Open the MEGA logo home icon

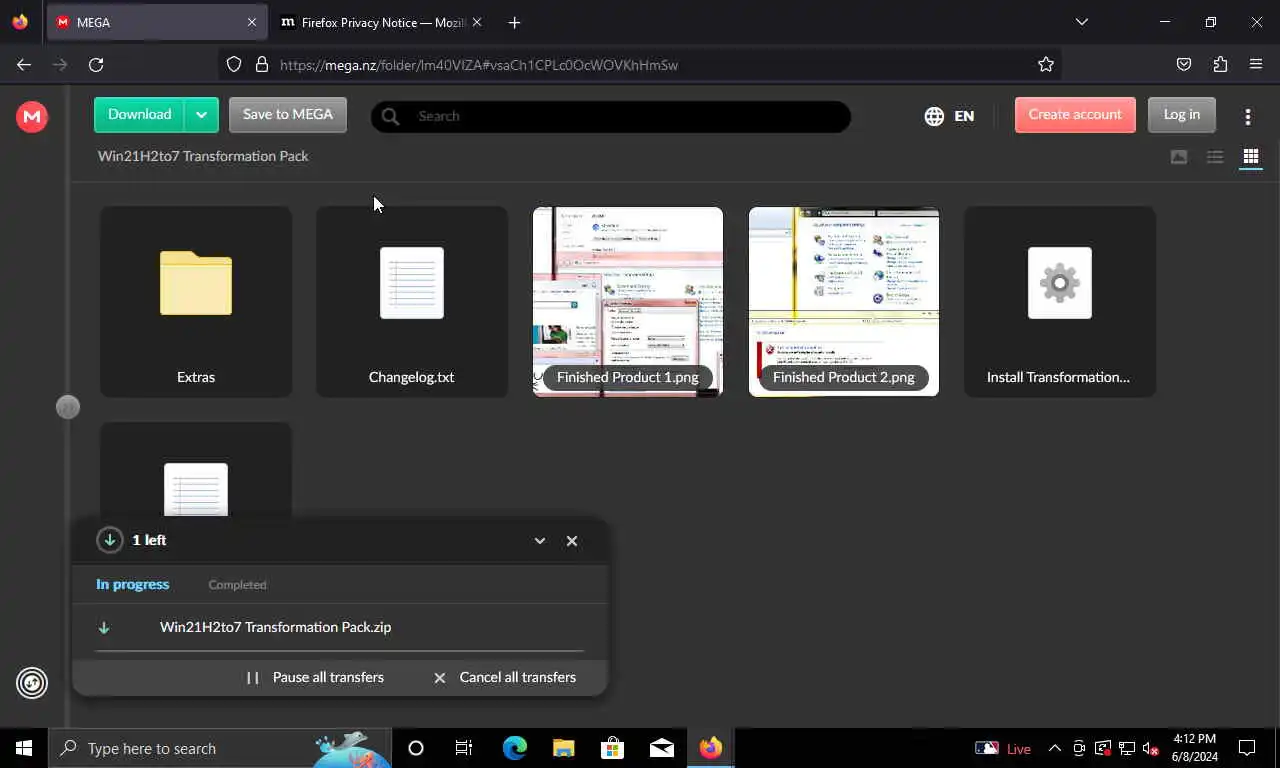point(32,116)
